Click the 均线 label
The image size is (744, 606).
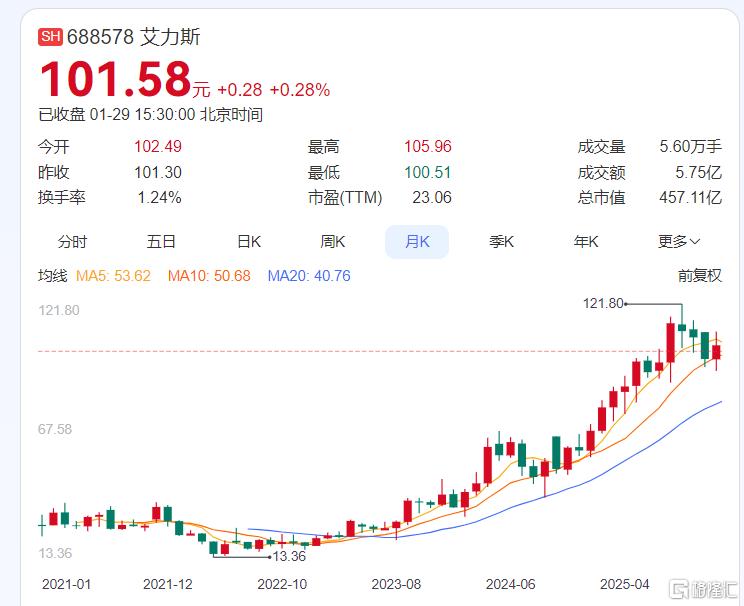click(x=53, y=276)
